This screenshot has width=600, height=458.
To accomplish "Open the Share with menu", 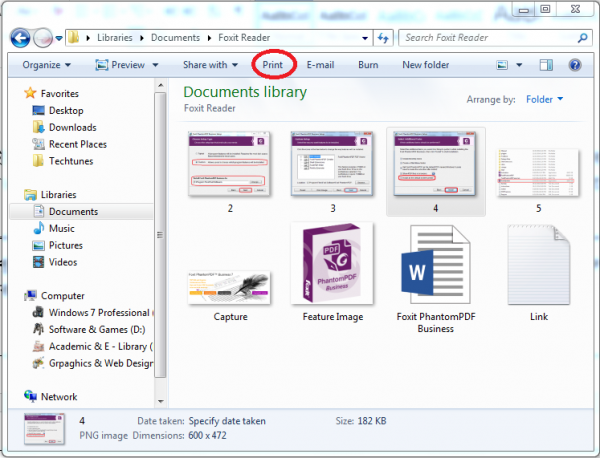I will point(210,65).
